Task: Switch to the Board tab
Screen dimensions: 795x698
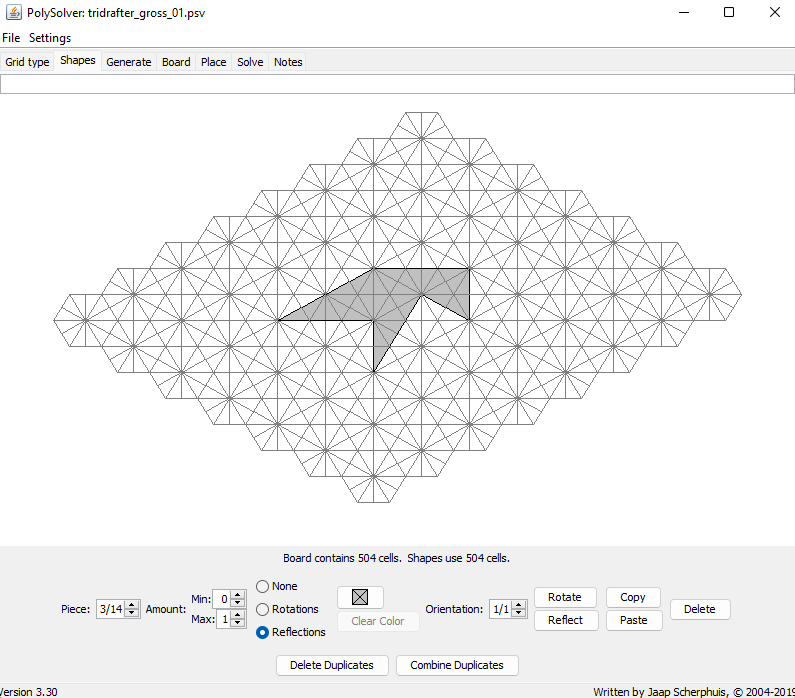Action: pyautogui.click(x=176, y=62)
